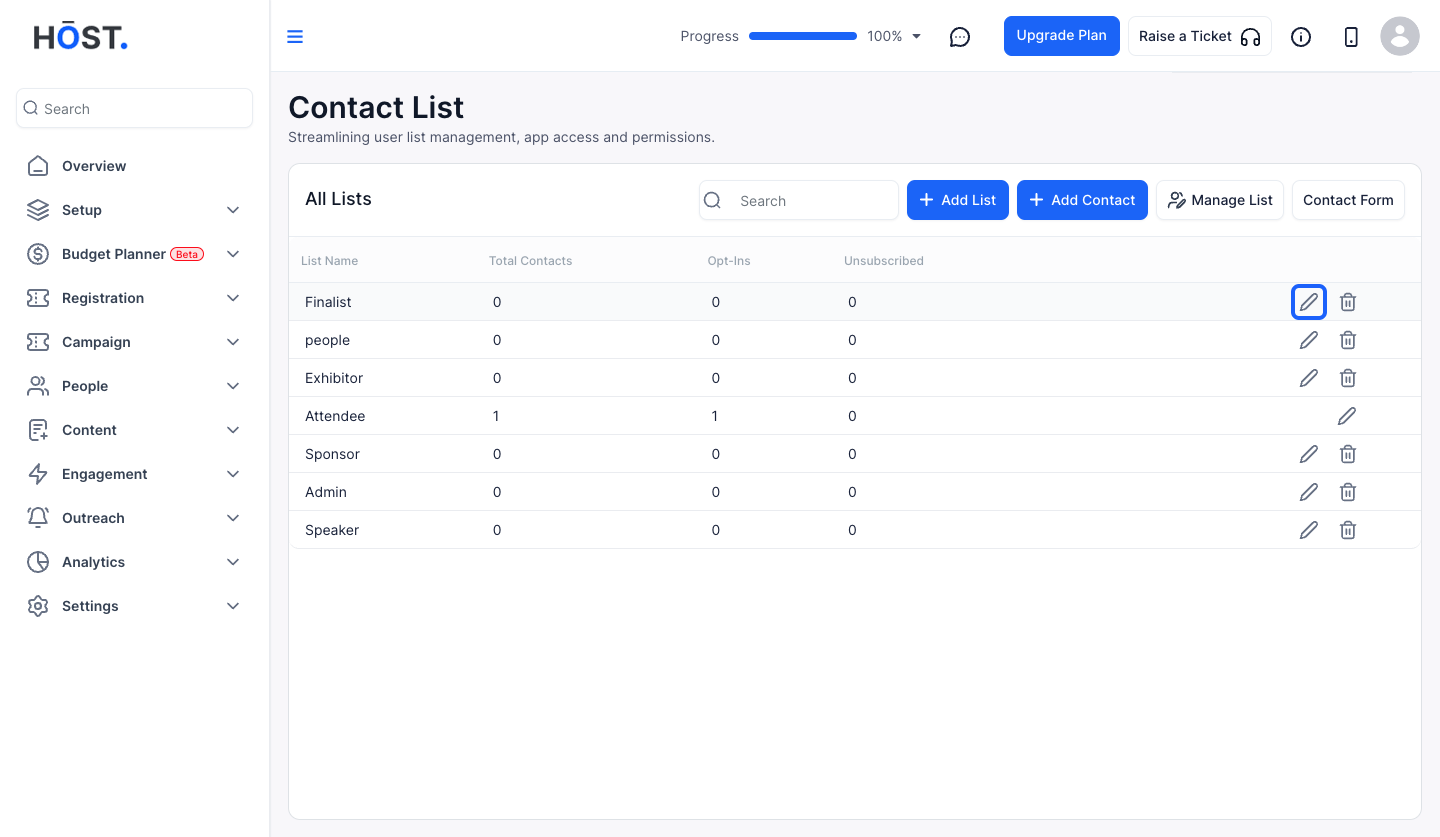Expand the Campaign chevron
The image size is (1440, 837).
coord(233,342)
